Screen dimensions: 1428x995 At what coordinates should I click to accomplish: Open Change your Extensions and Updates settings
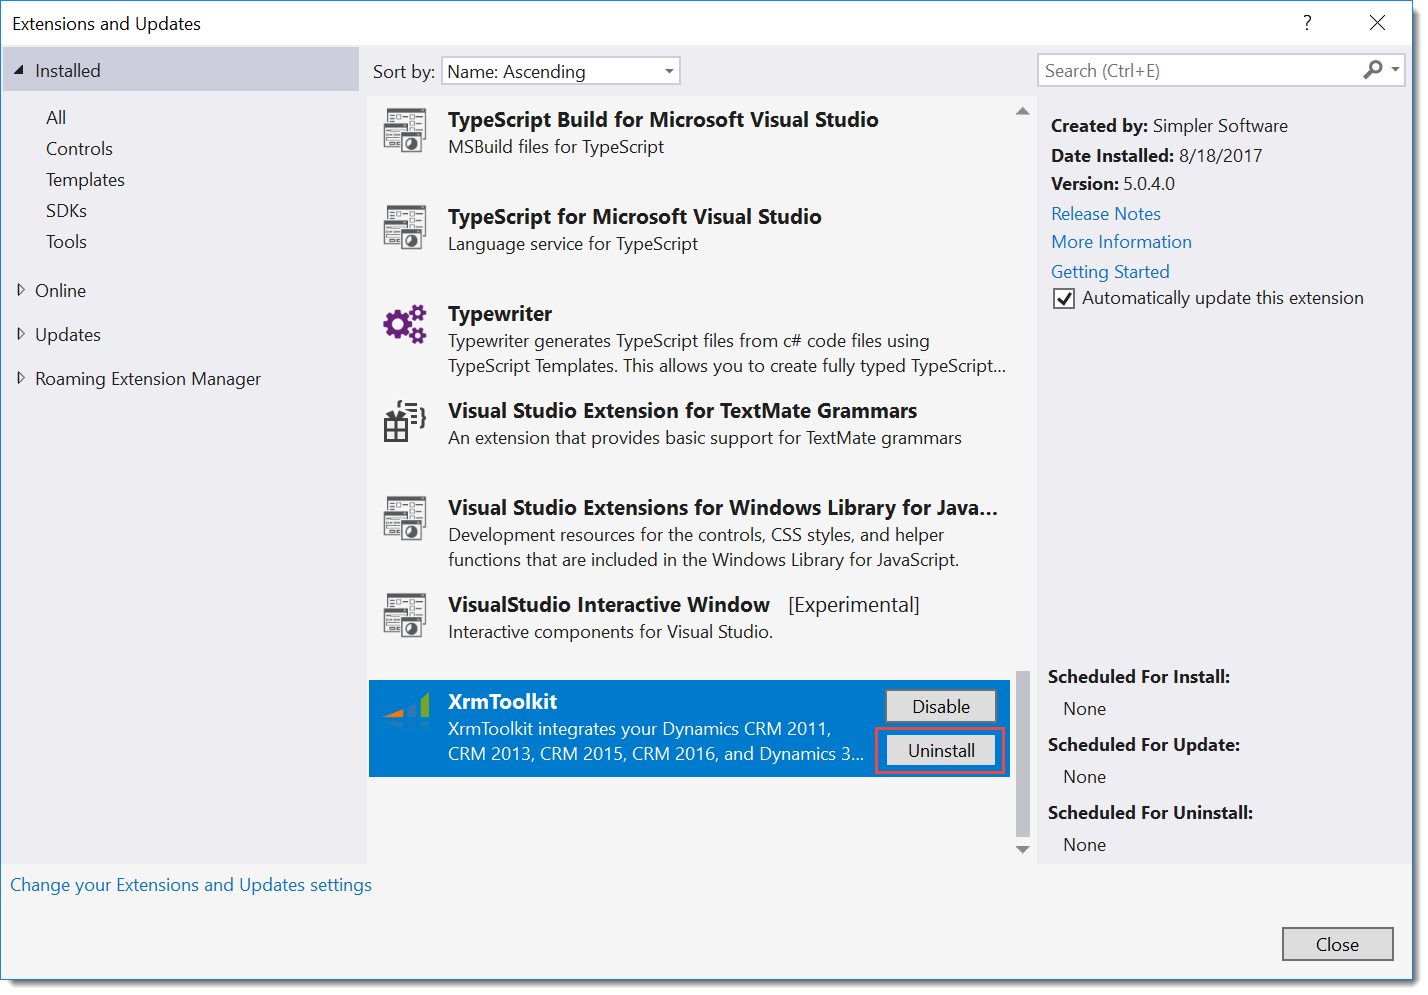[191, 884]
